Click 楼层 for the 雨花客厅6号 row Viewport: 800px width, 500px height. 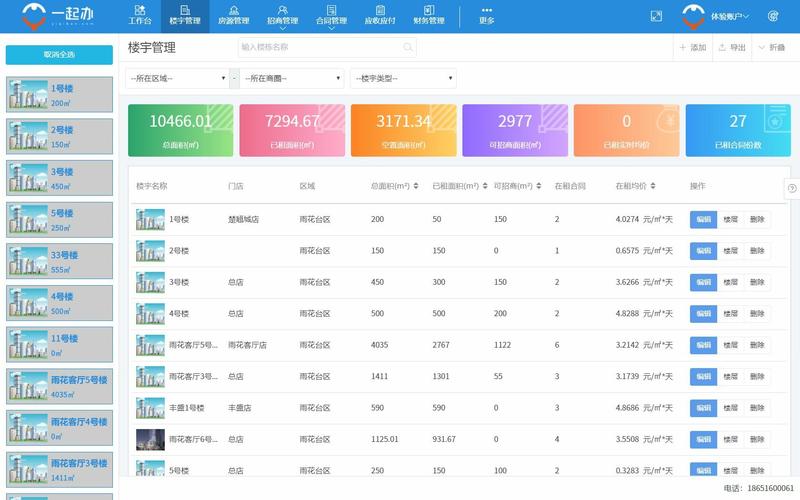tap(730, 439)
